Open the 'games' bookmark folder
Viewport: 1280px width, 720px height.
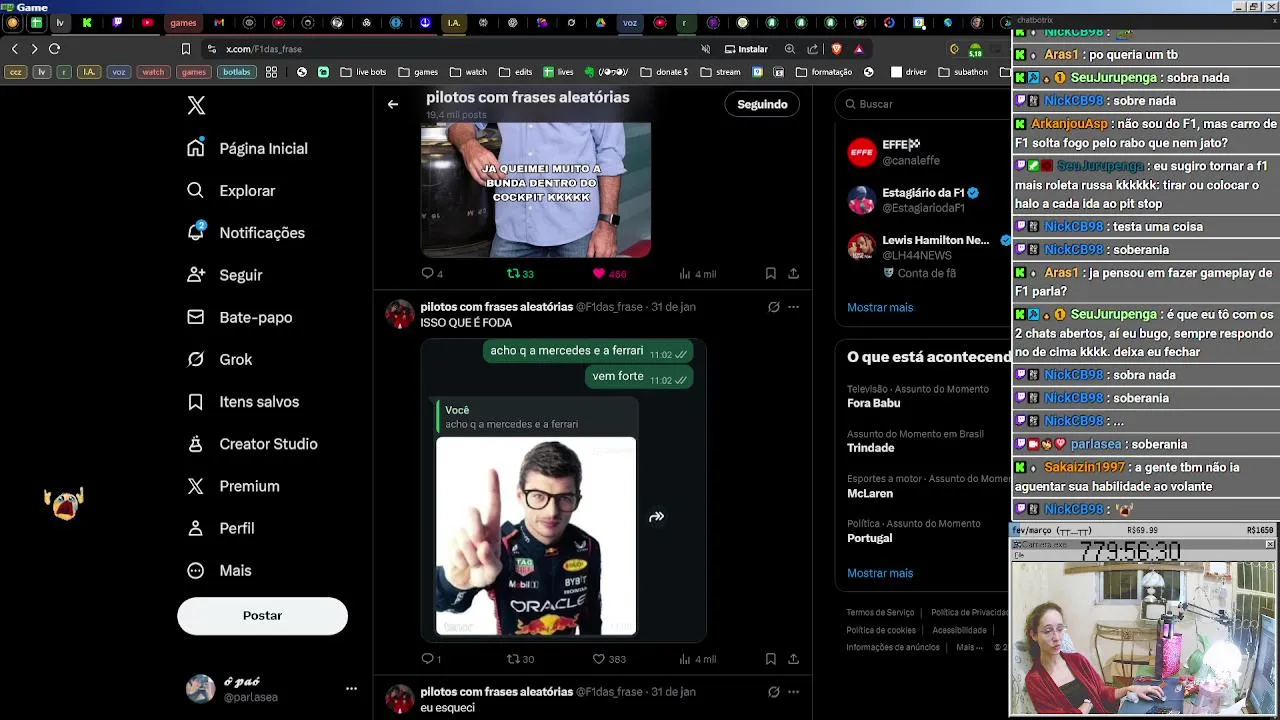(418, 72)
